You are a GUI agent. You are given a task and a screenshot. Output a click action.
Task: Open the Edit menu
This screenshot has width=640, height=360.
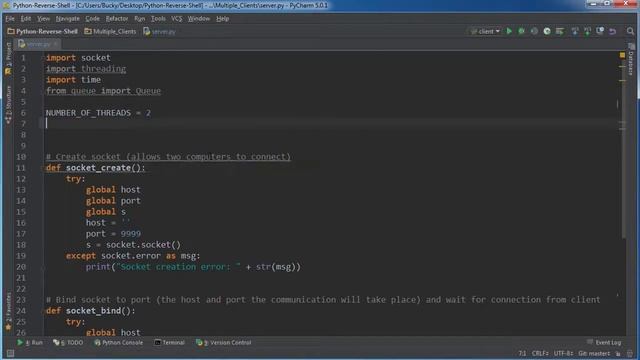pyautogui.click(x=26, y=18)
